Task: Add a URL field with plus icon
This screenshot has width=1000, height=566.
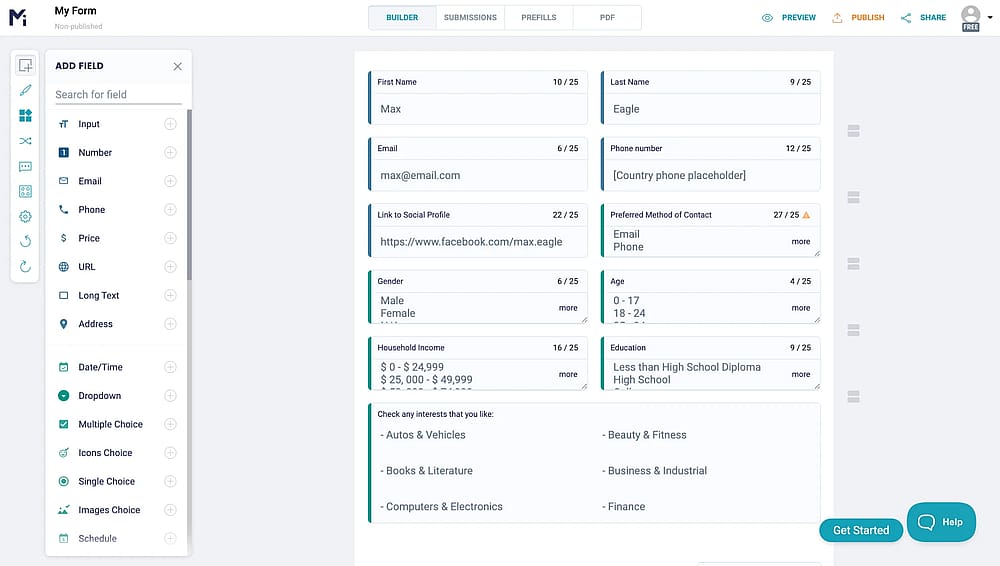Action: click(x=170, y=267)
